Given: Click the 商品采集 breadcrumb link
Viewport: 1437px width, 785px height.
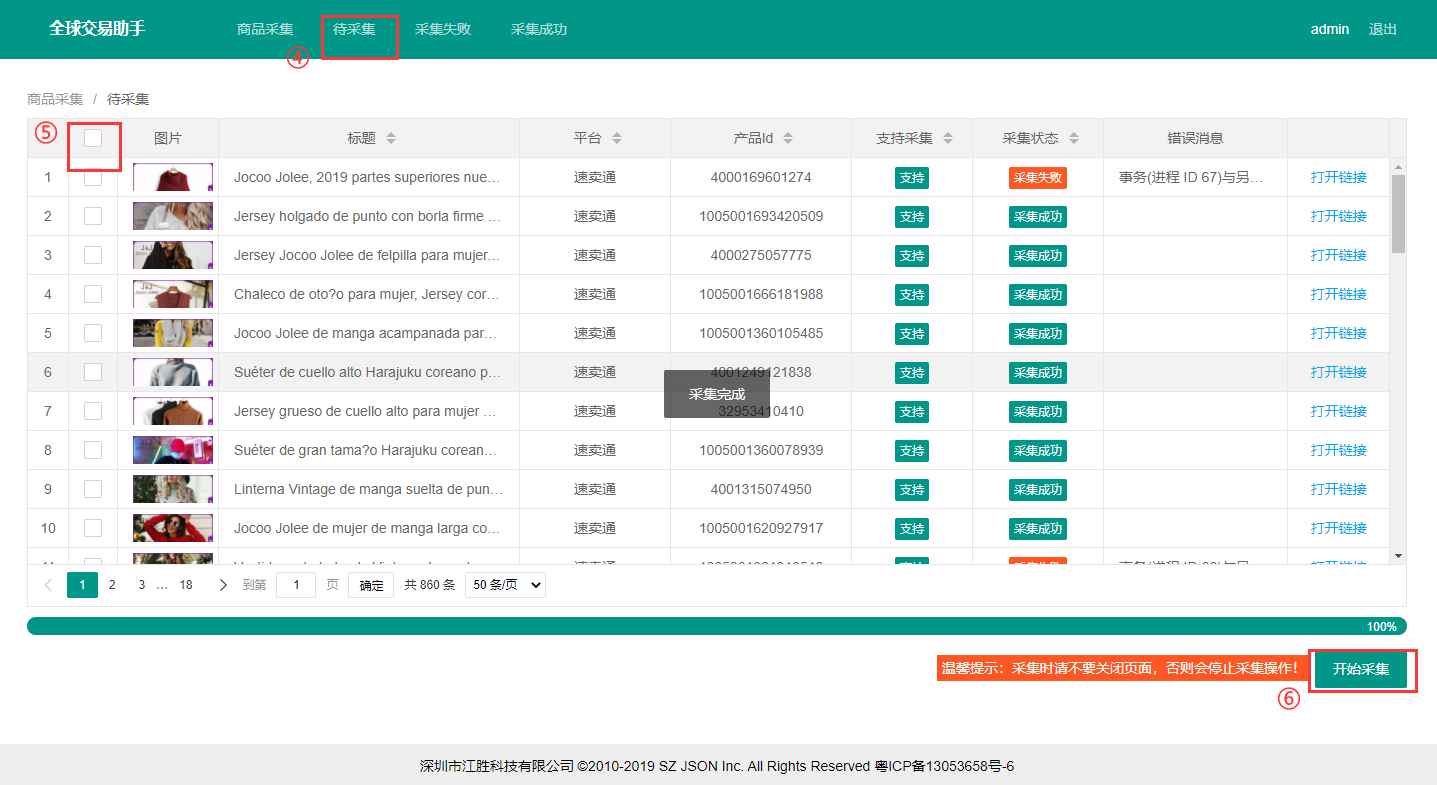Looking at the screenshot, I should click(55, 99).
